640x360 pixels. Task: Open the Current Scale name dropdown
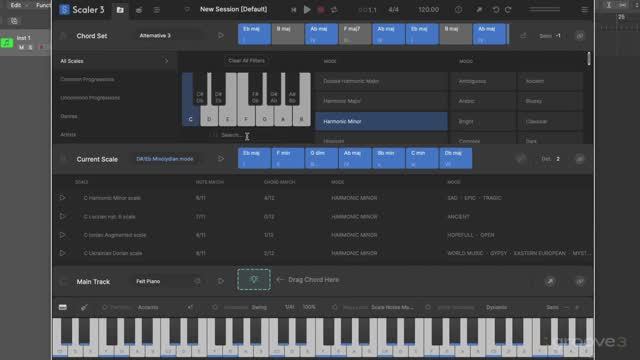pyautogui.click(x=165, y=159)
